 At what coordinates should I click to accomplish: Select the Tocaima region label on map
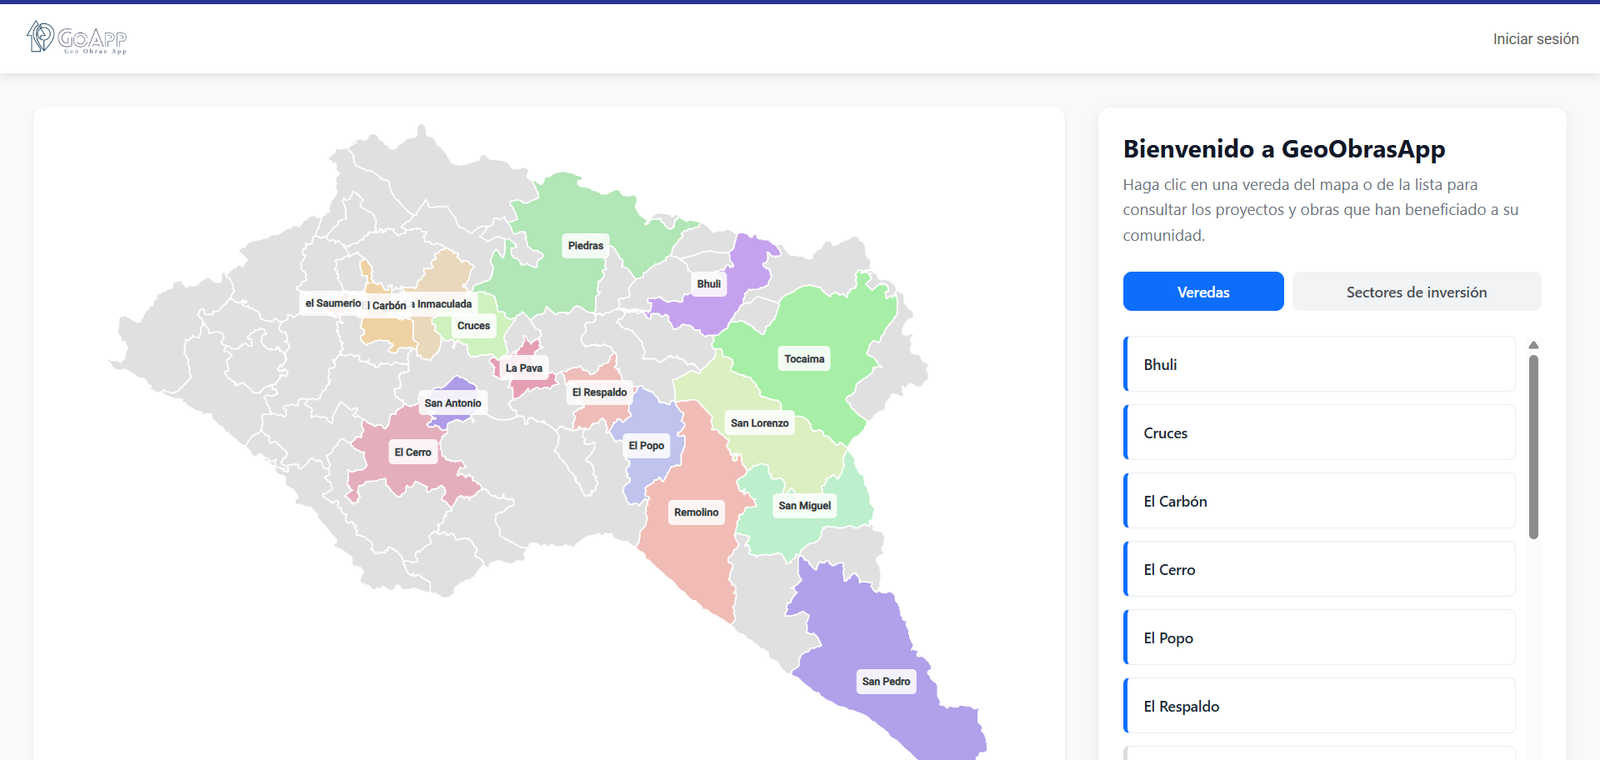point(804,359)
